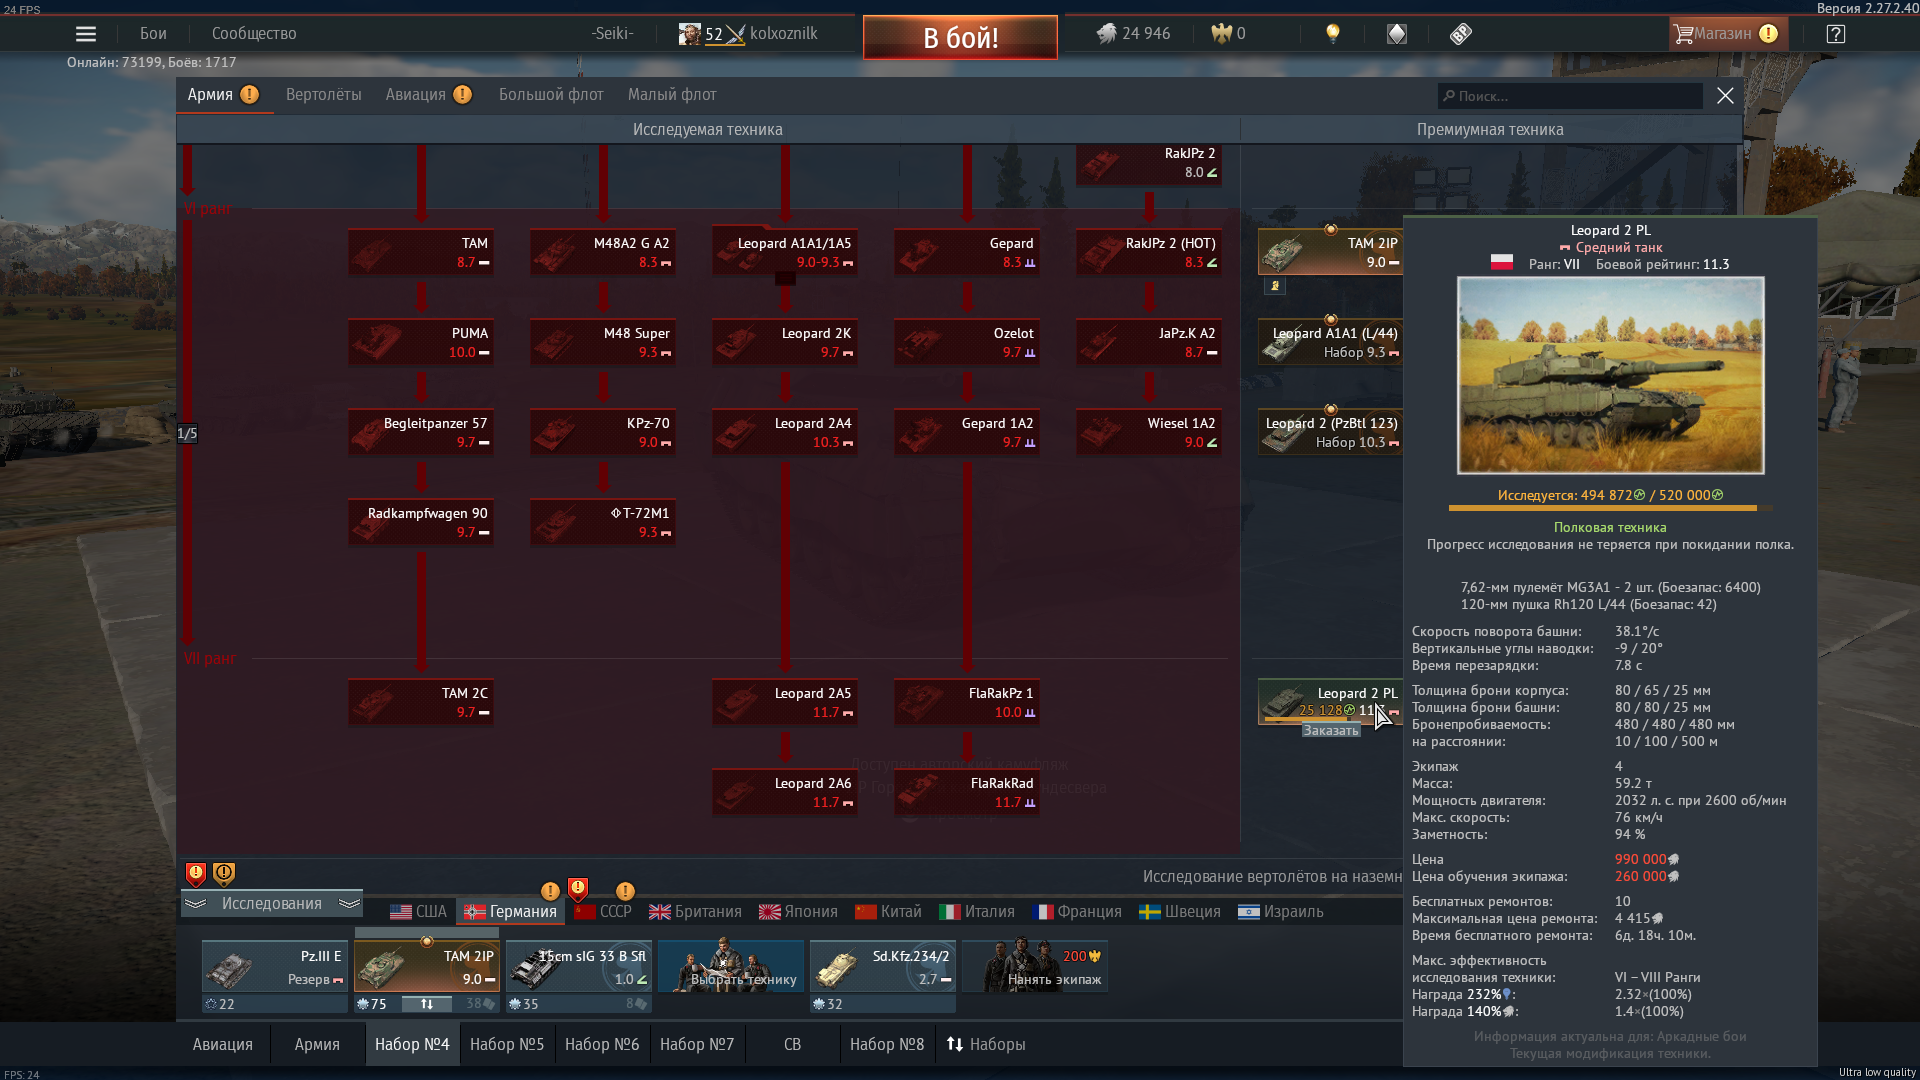Screen dimensions: 1920x1080
Task: Select premium Leopard 2 (PzBtl 123) card
Action: pyautogui.click(x=1331, y=433)
